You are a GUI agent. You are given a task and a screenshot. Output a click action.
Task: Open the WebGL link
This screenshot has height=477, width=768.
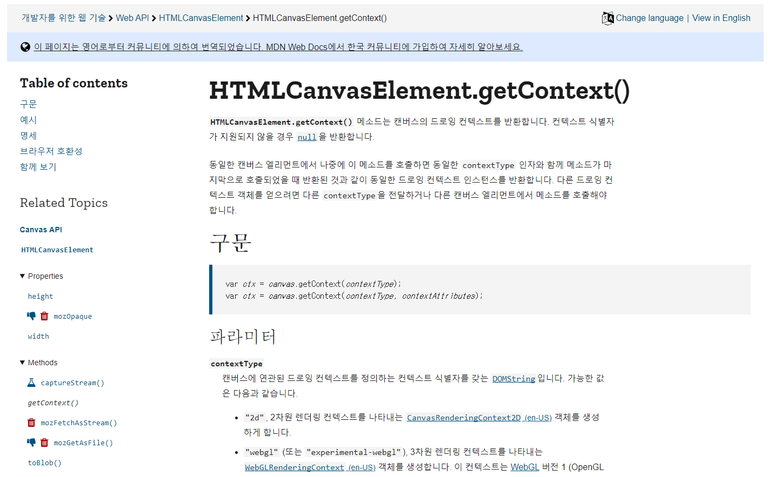click(x=525, y=467)
